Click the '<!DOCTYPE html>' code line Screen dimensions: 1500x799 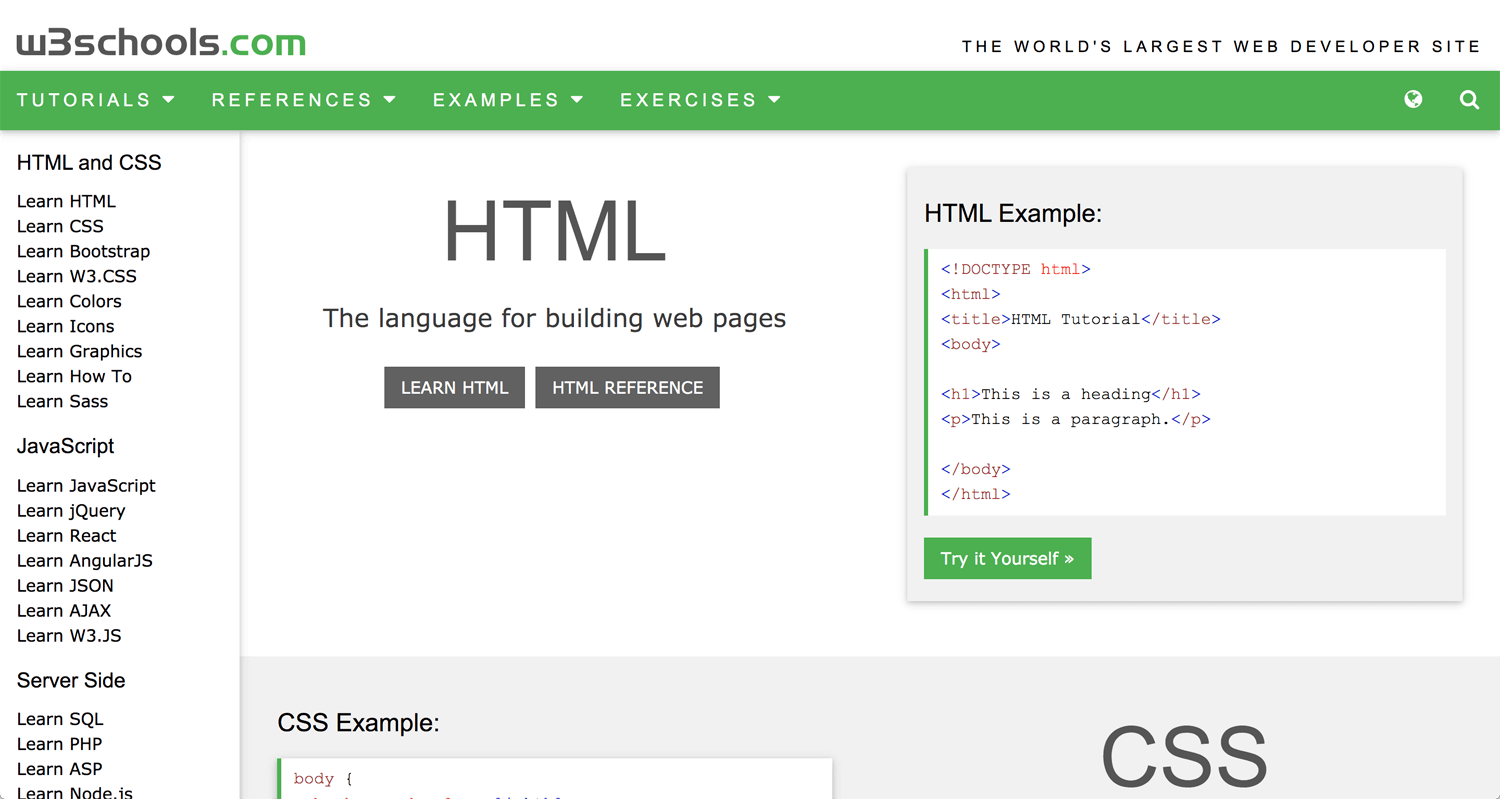[1016, 269]
